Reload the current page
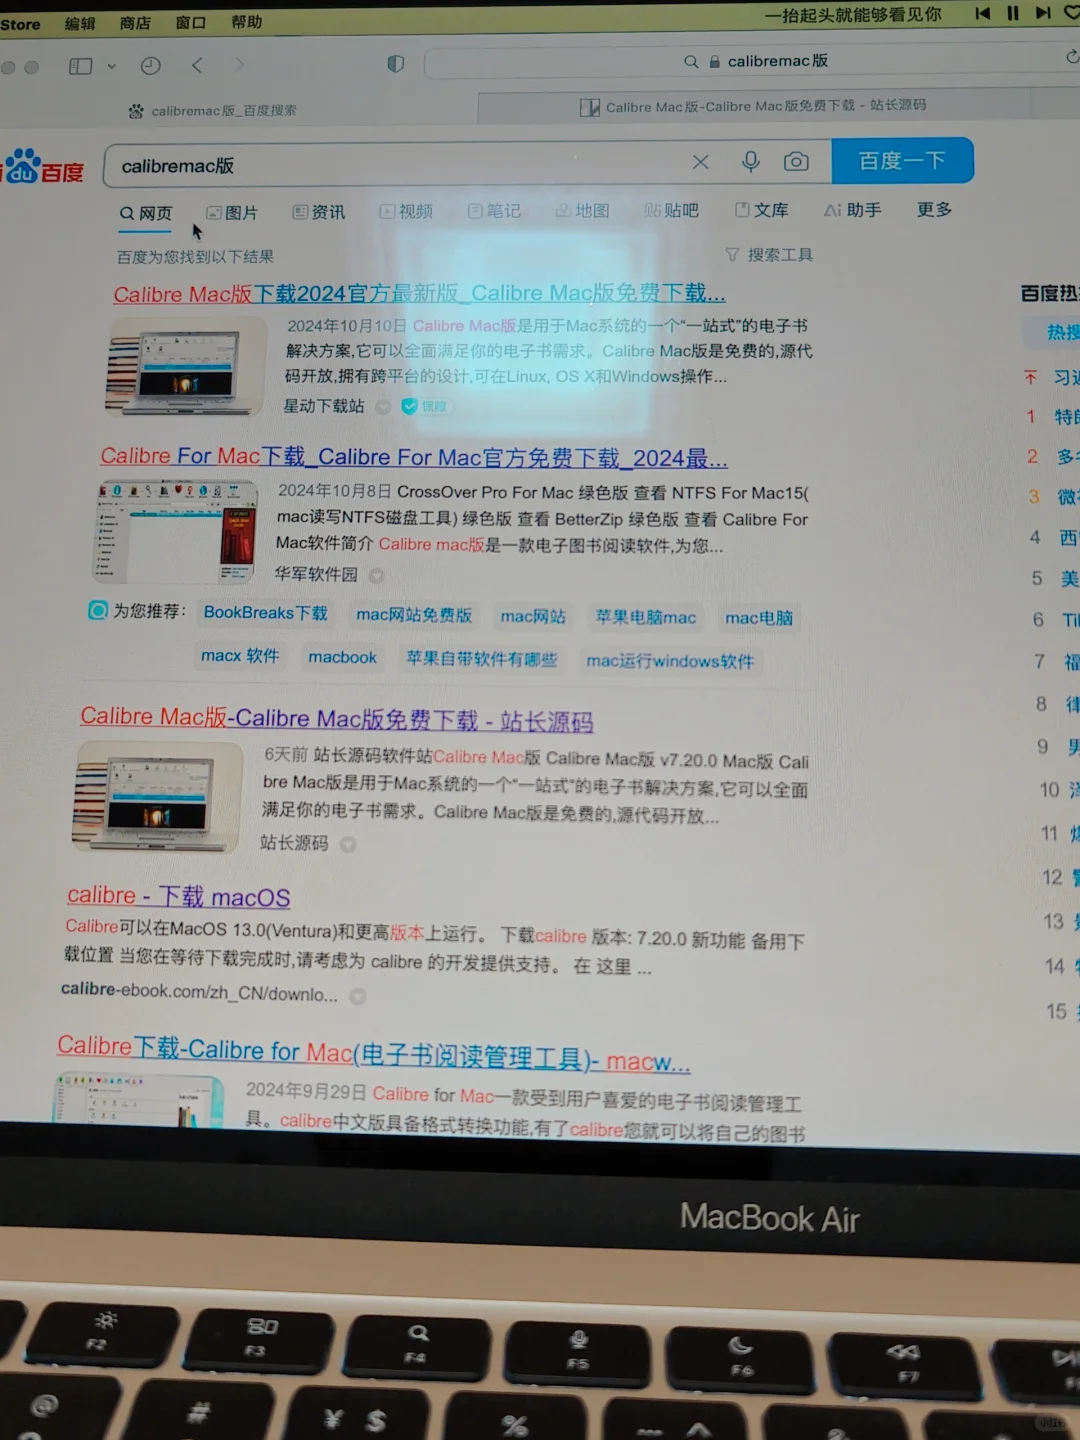Screen dimensions: 1080x1440 pos(1072,57)
